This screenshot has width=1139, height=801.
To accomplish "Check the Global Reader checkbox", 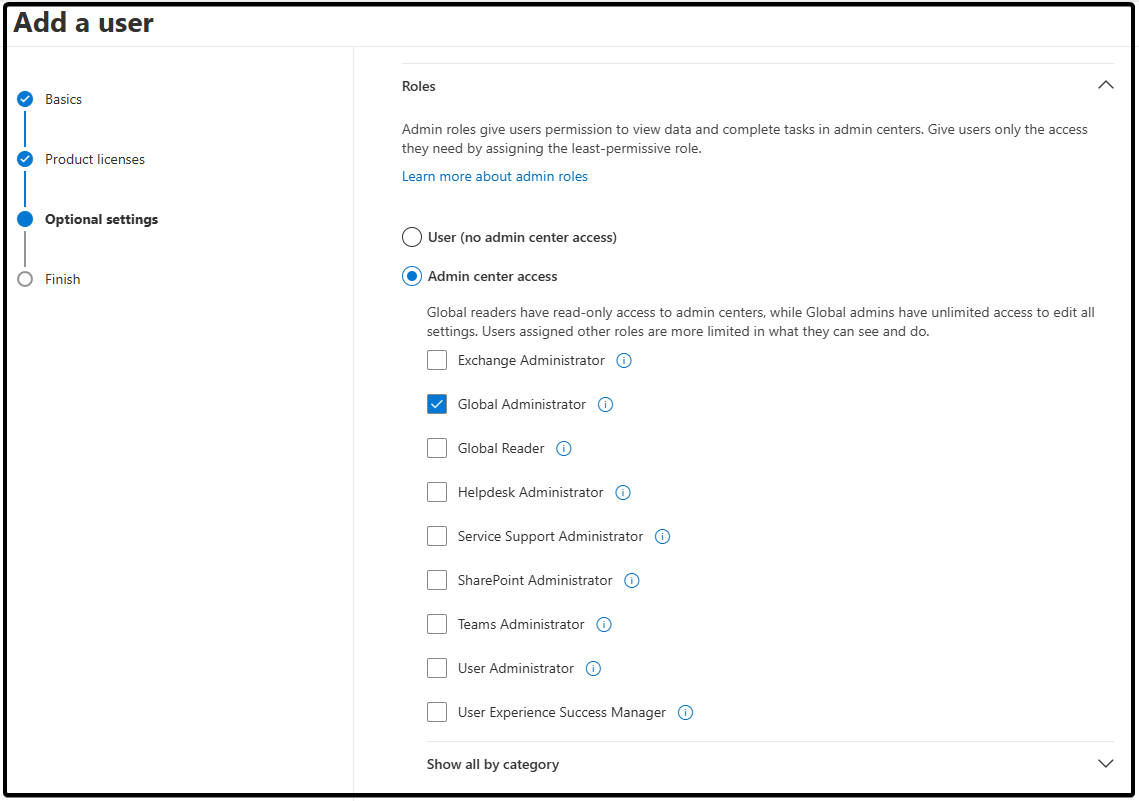I will tap(437, 448).
